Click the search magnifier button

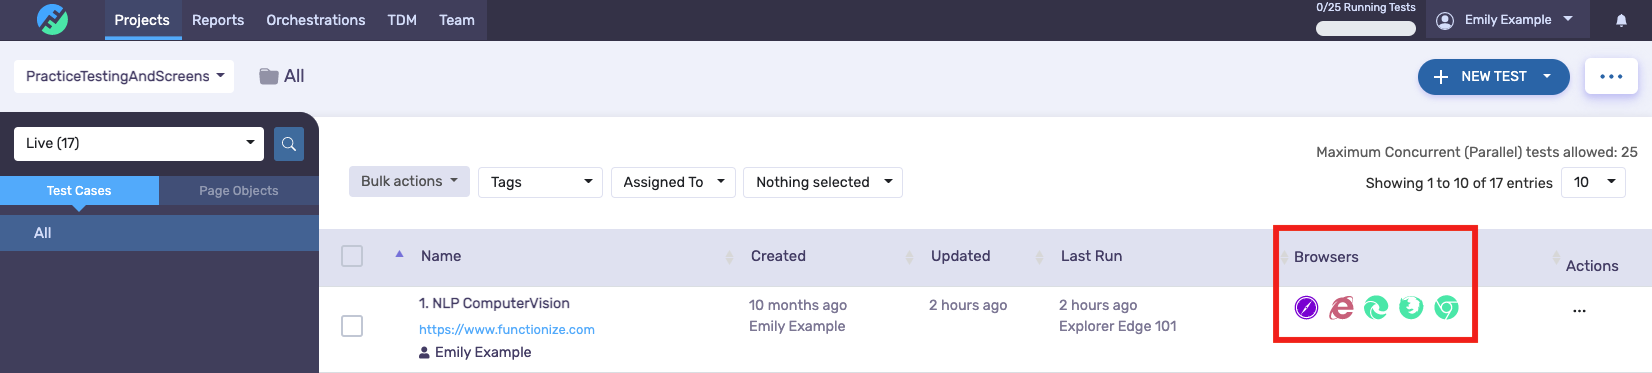tap(289, 144)
